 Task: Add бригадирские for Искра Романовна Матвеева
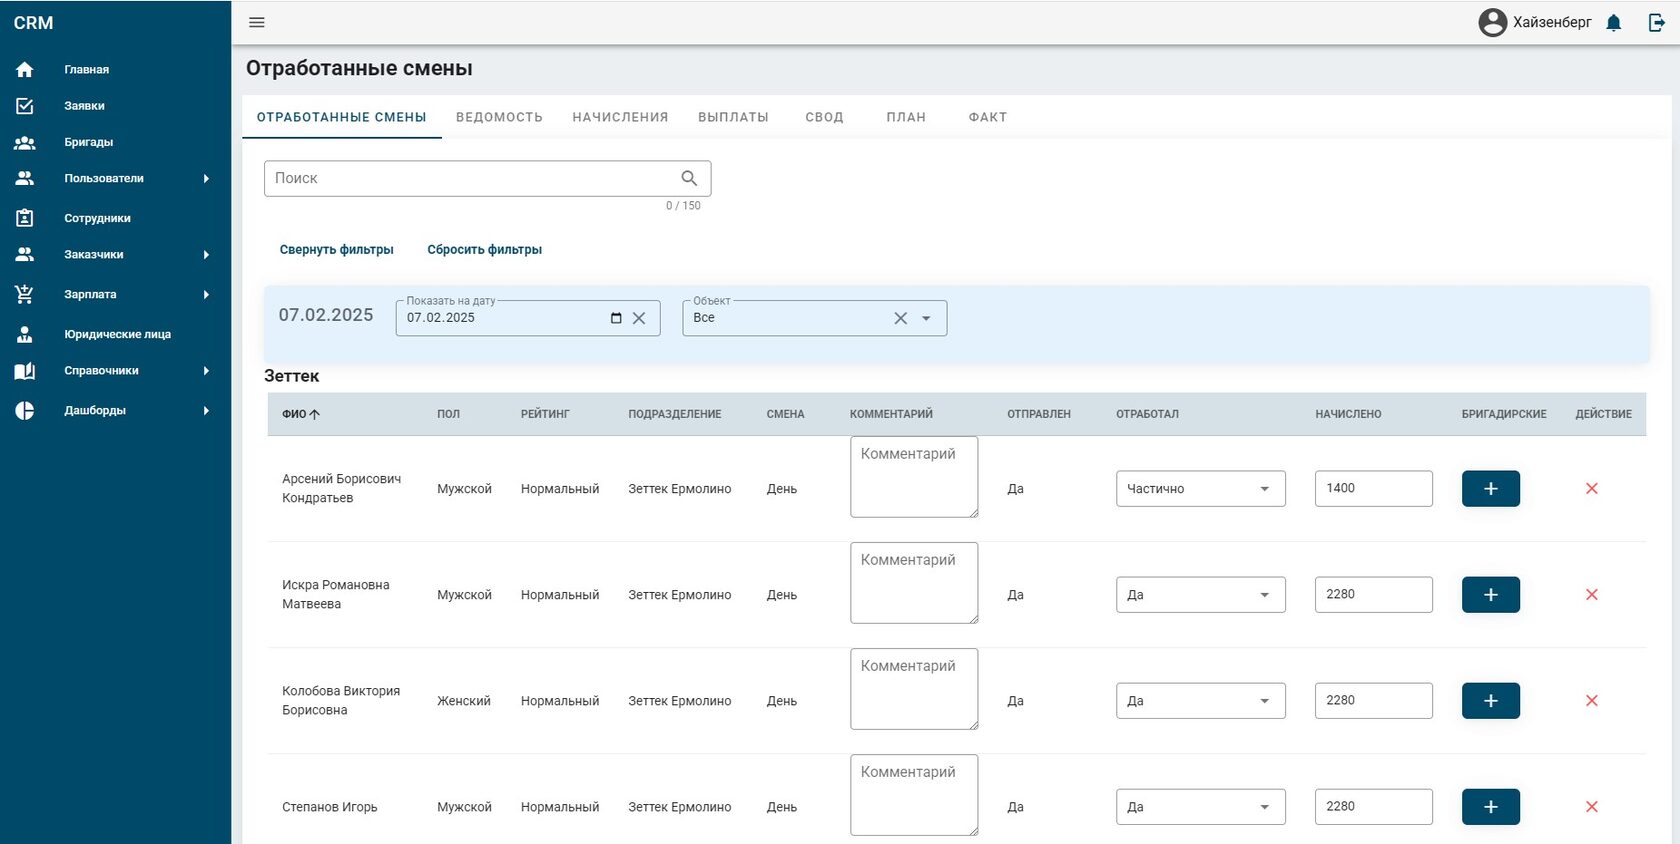pos(1491,595)
